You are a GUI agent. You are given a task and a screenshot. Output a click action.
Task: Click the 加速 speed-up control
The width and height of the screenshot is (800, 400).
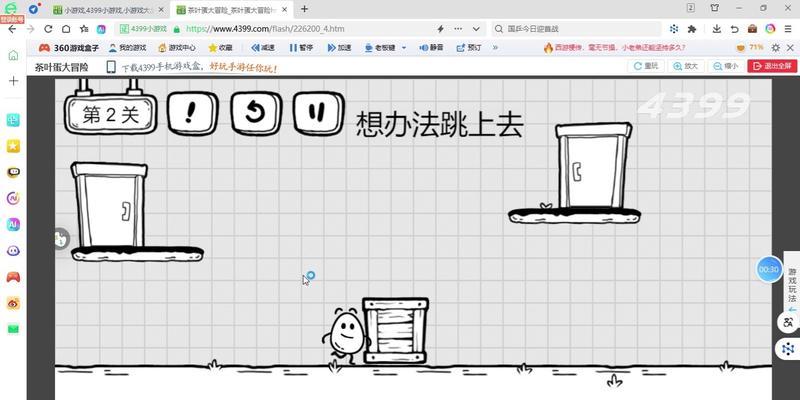click(339, 47)
